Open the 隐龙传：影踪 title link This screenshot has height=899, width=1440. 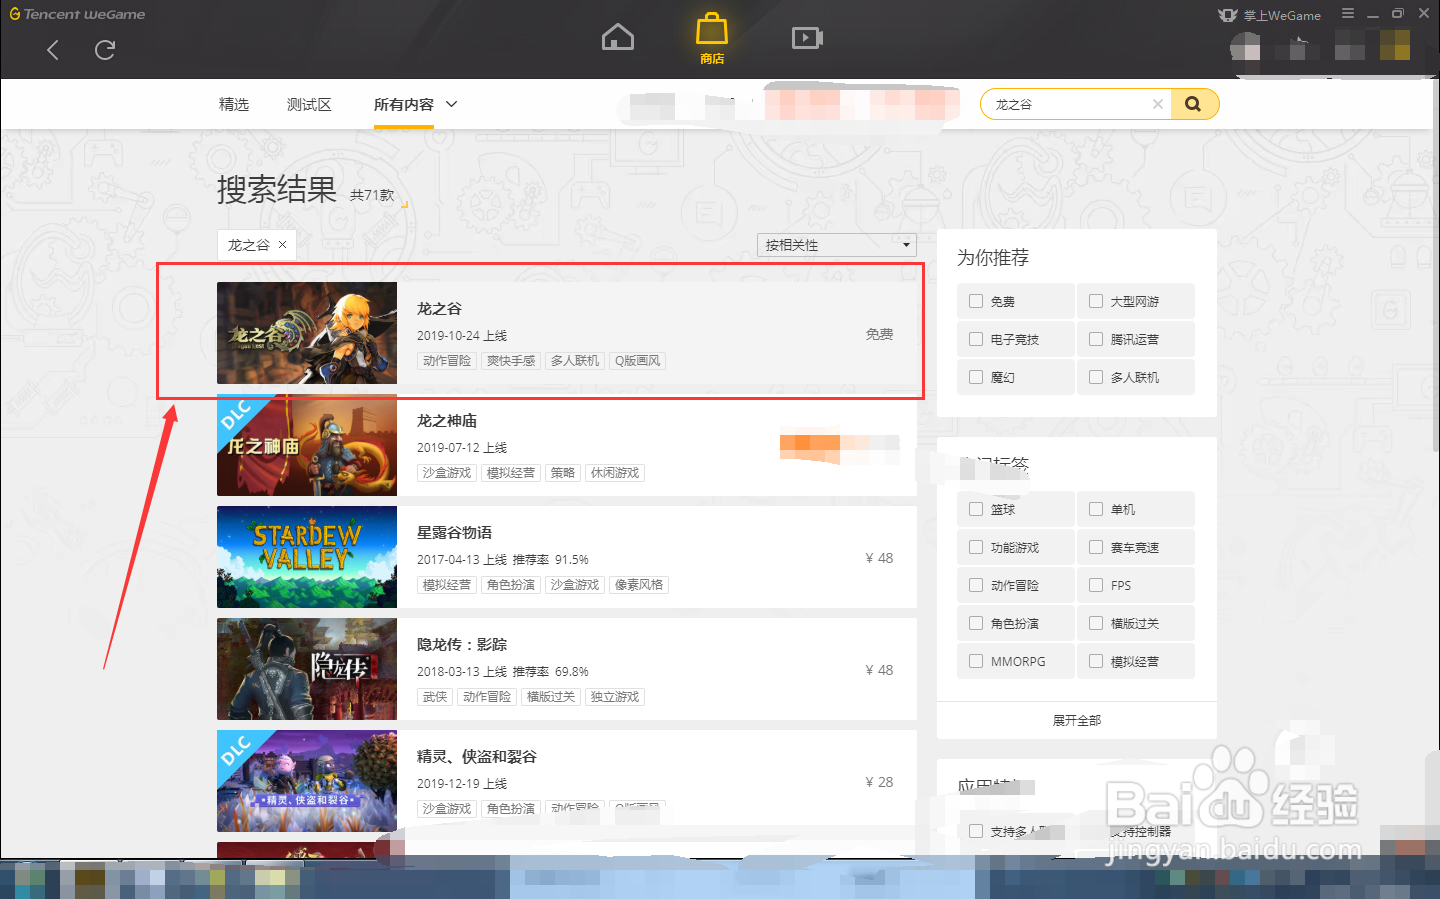(x=462, y=645)
